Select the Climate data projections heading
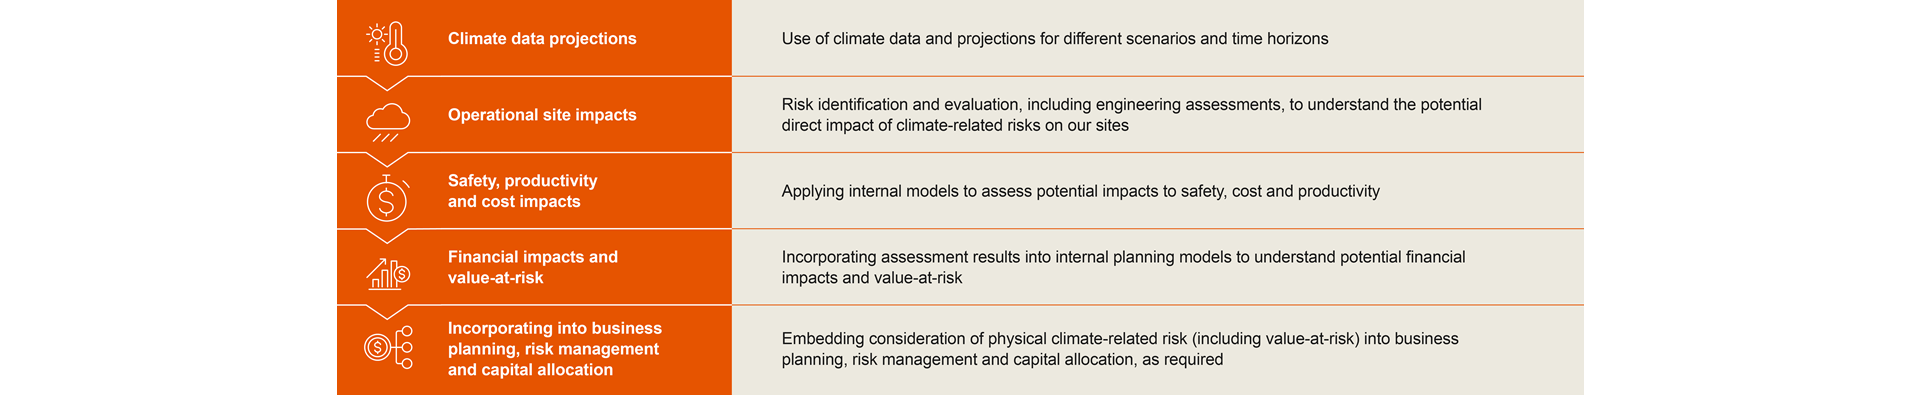Screen dimensions: 1921x395 tap(542, 38)
